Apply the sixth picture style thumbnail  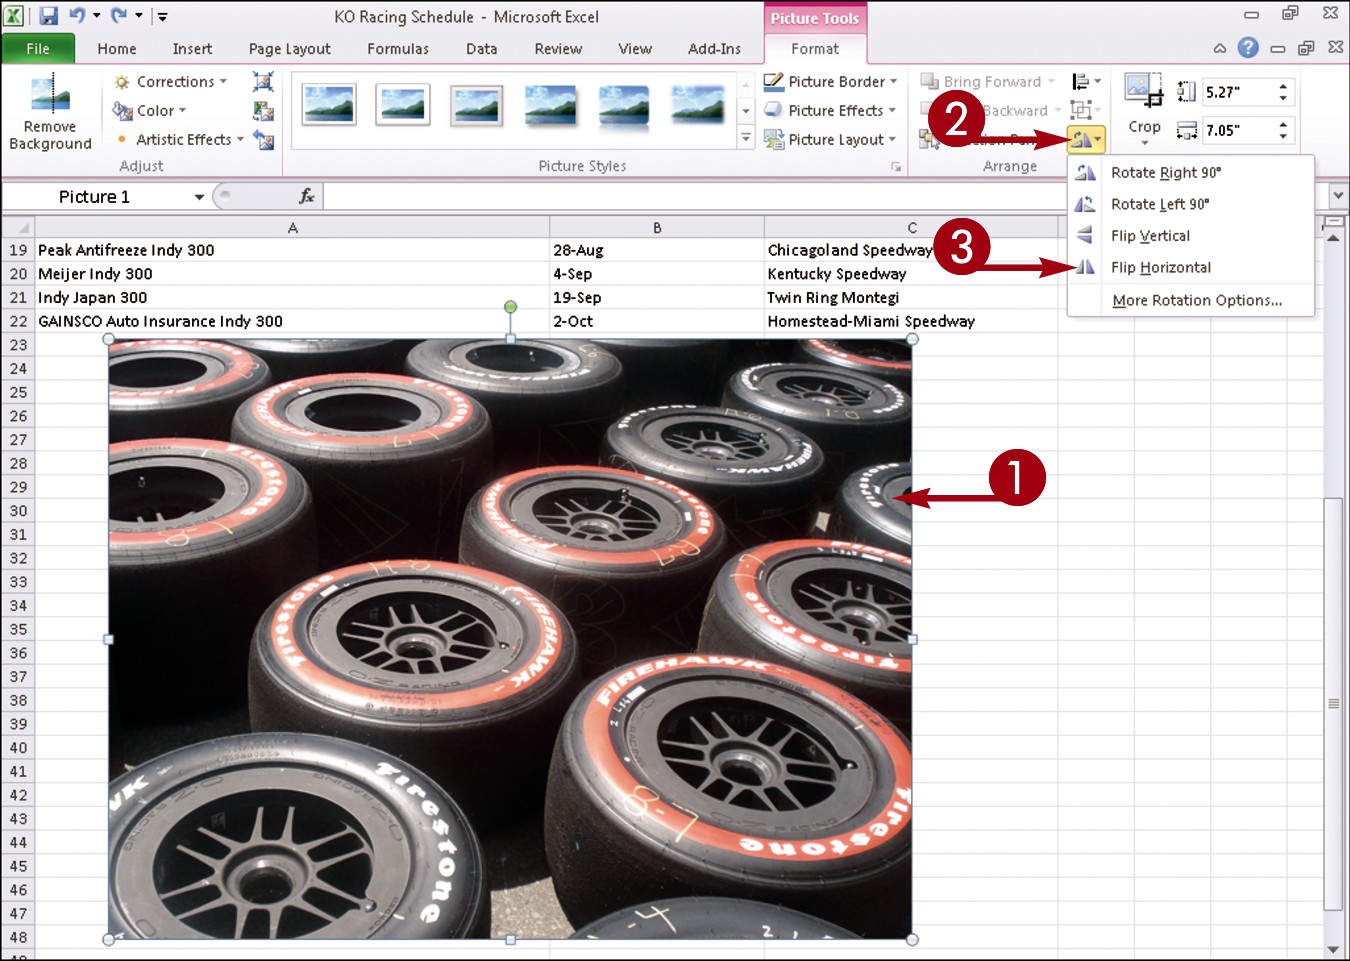(x=698, y=105)
